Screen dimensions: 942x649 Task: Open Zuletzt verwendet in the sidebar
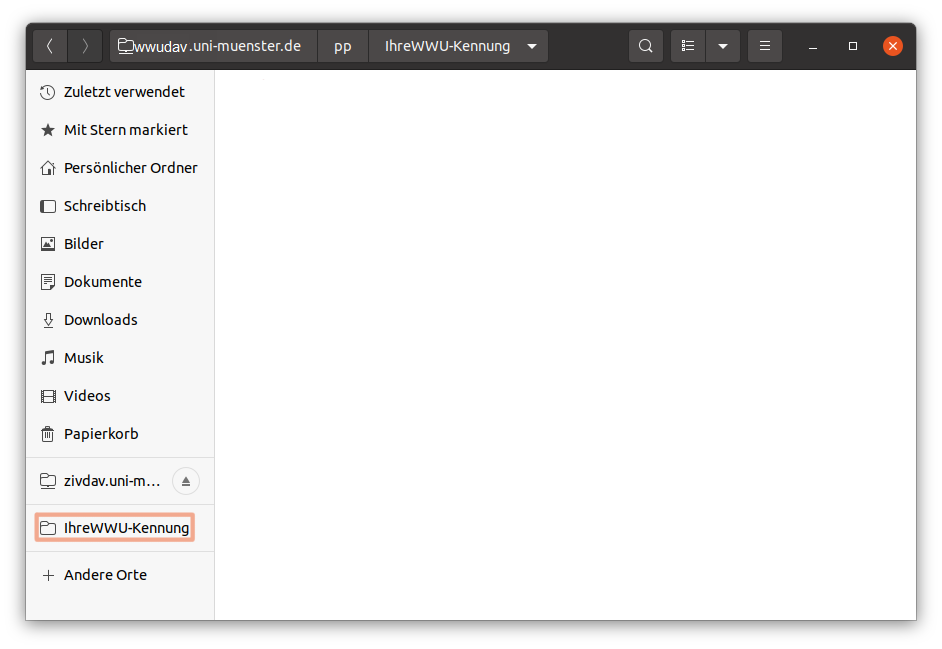[124, 92]
